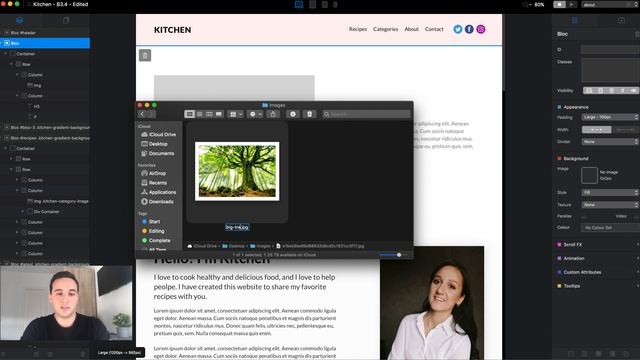Switch Finder to column view

pos(209,114)
